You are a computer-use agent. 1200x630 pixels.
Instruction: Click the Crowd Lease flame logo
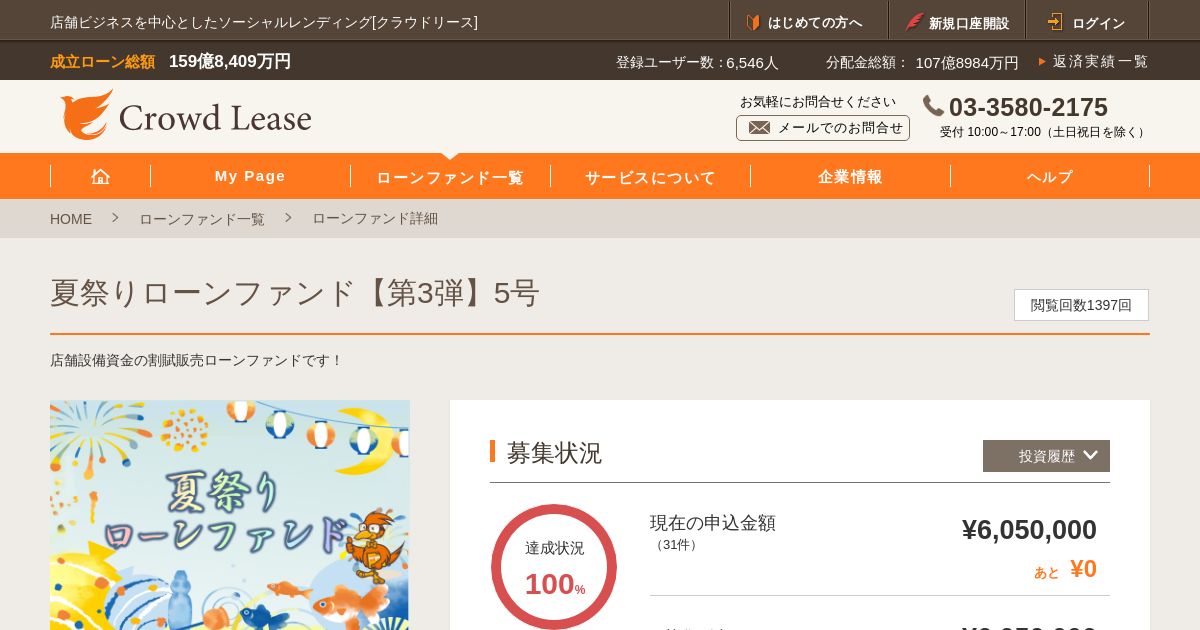[x=86, y=115]
